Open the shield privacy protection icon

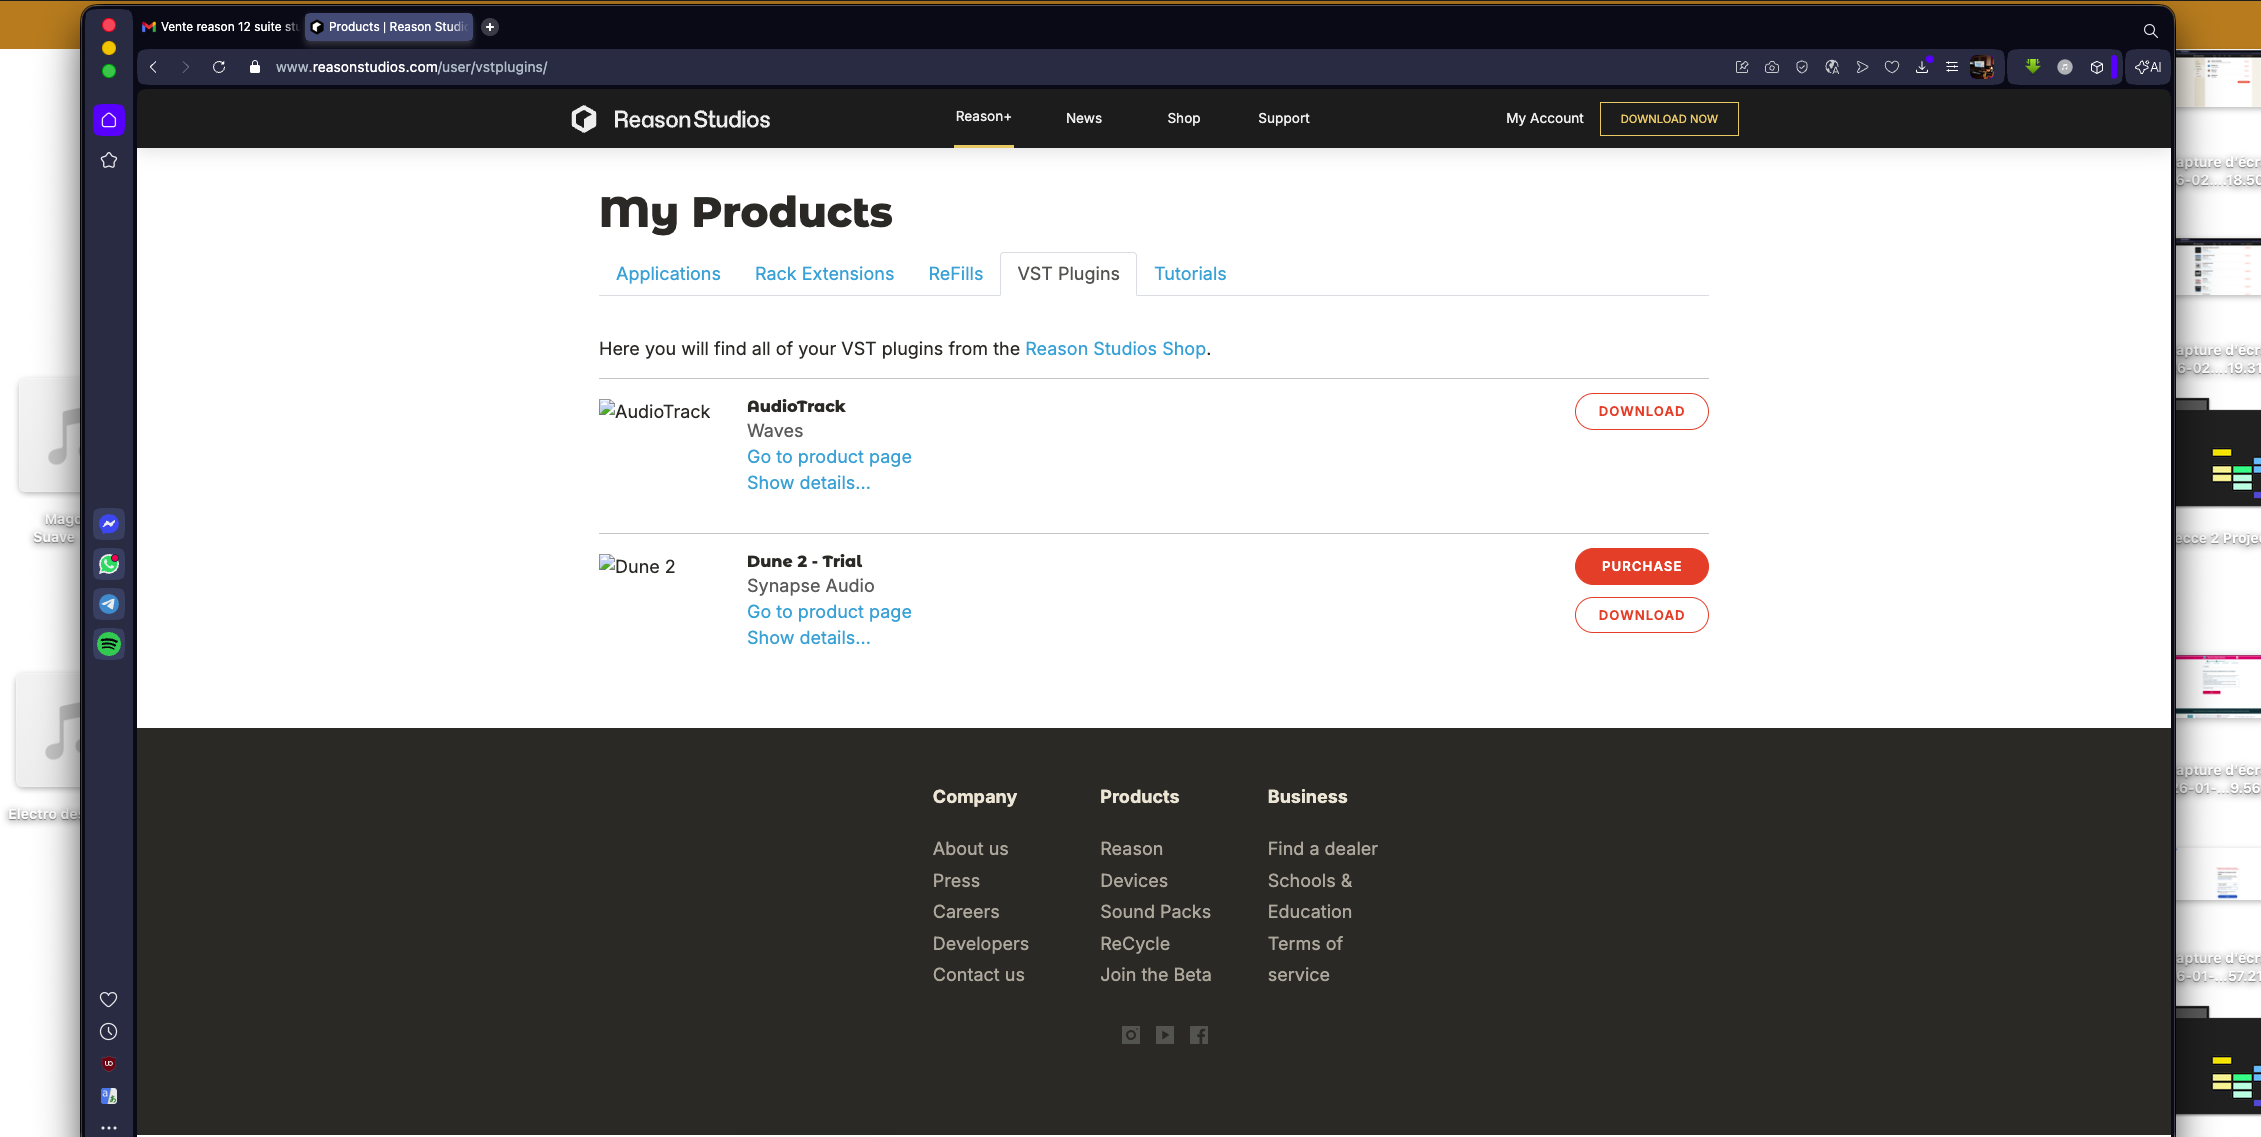coord(1802,67)
